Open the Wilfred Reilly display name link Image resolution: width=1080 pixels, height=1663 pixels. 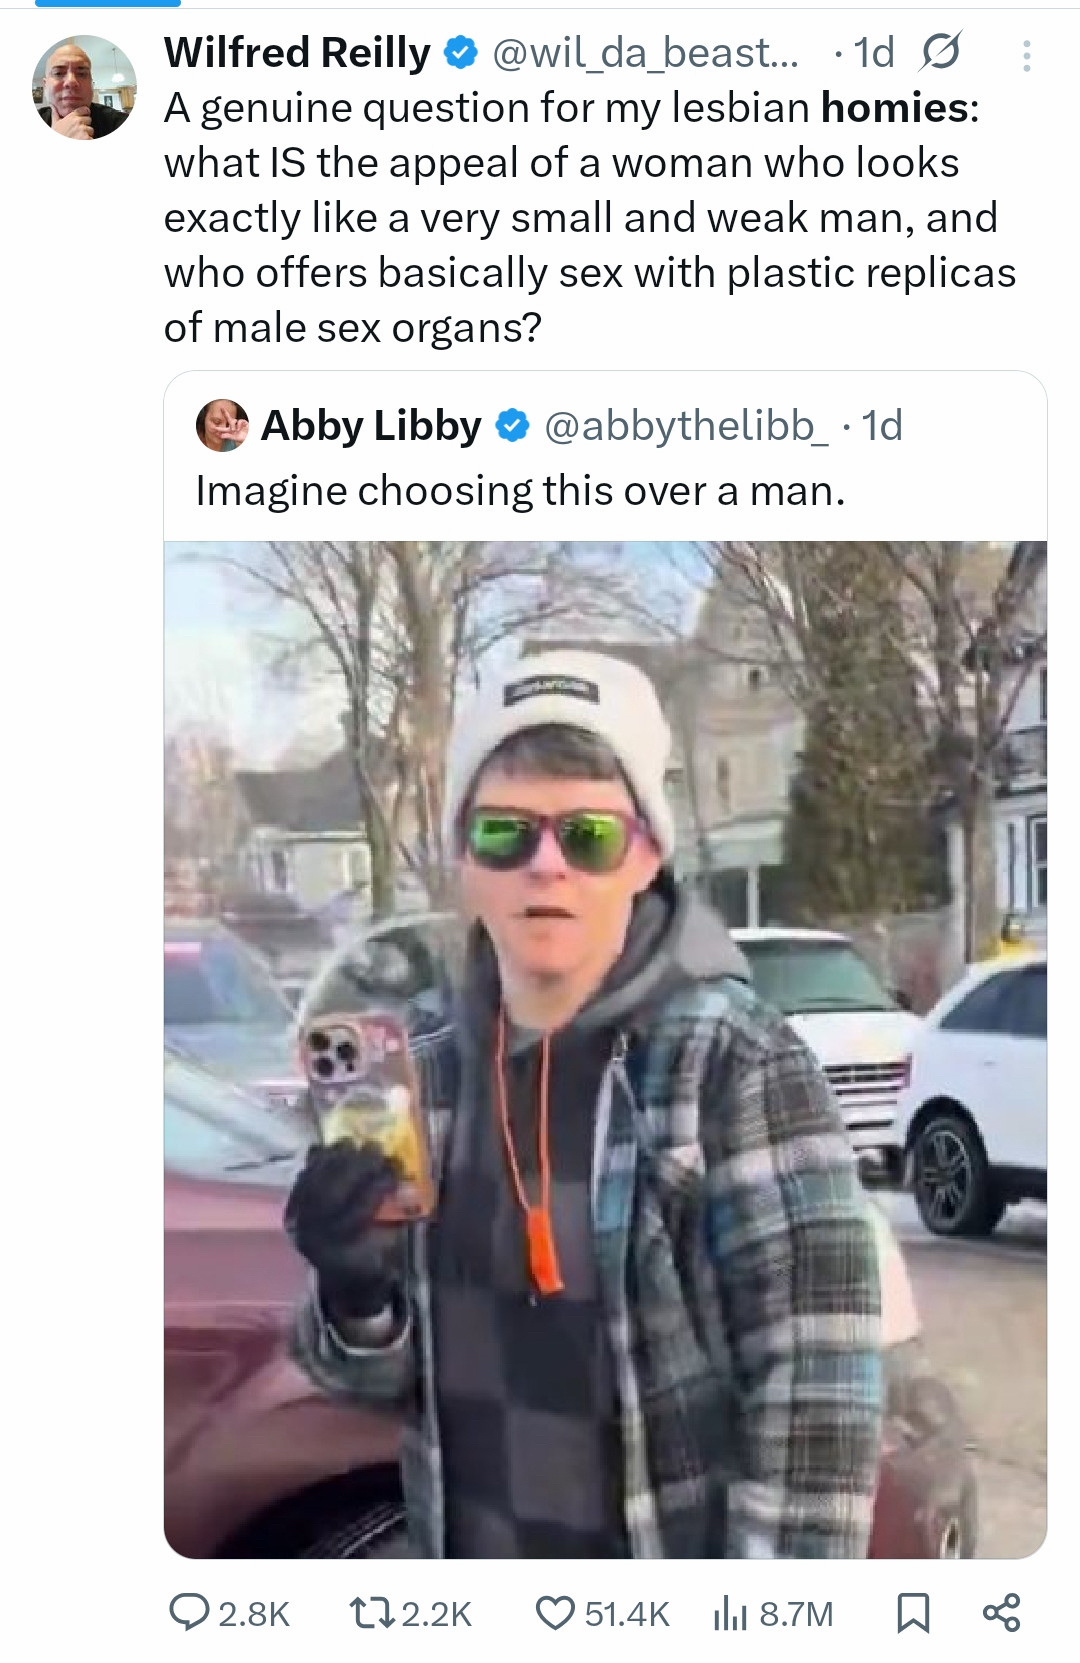pos(297,52)
